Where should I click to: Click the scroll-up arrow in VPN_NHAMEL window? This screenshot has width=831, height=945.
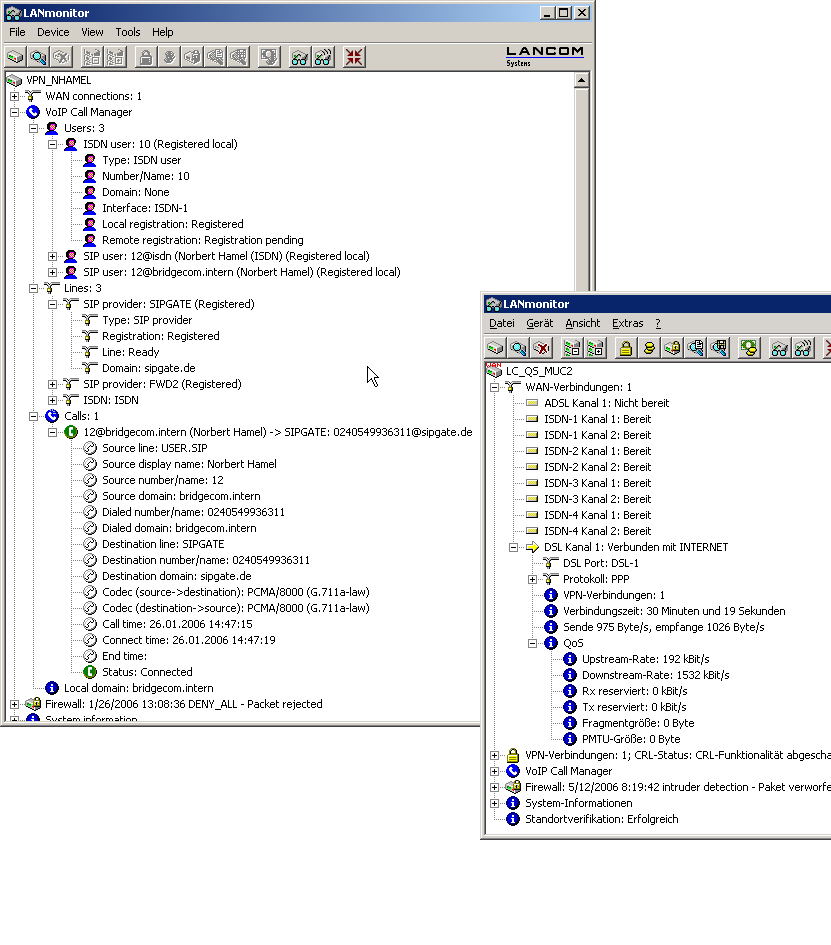[x=581, y=79]
